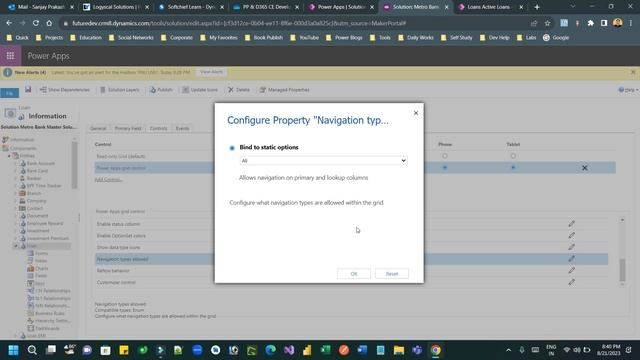Select Tablet radio for Read-only Grid
Screen dimensions: 640x360
click(513, 156)
